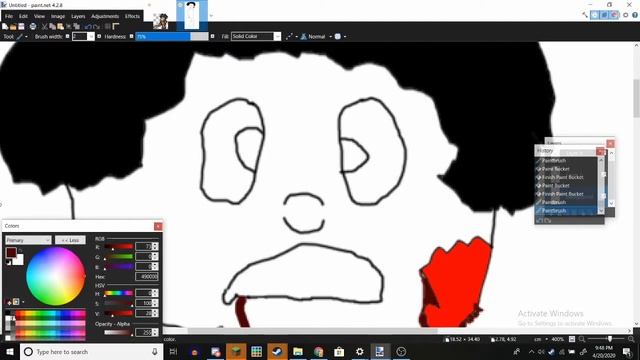Open the Image menu
Screen dimensions: 640x360
(58, 16)
